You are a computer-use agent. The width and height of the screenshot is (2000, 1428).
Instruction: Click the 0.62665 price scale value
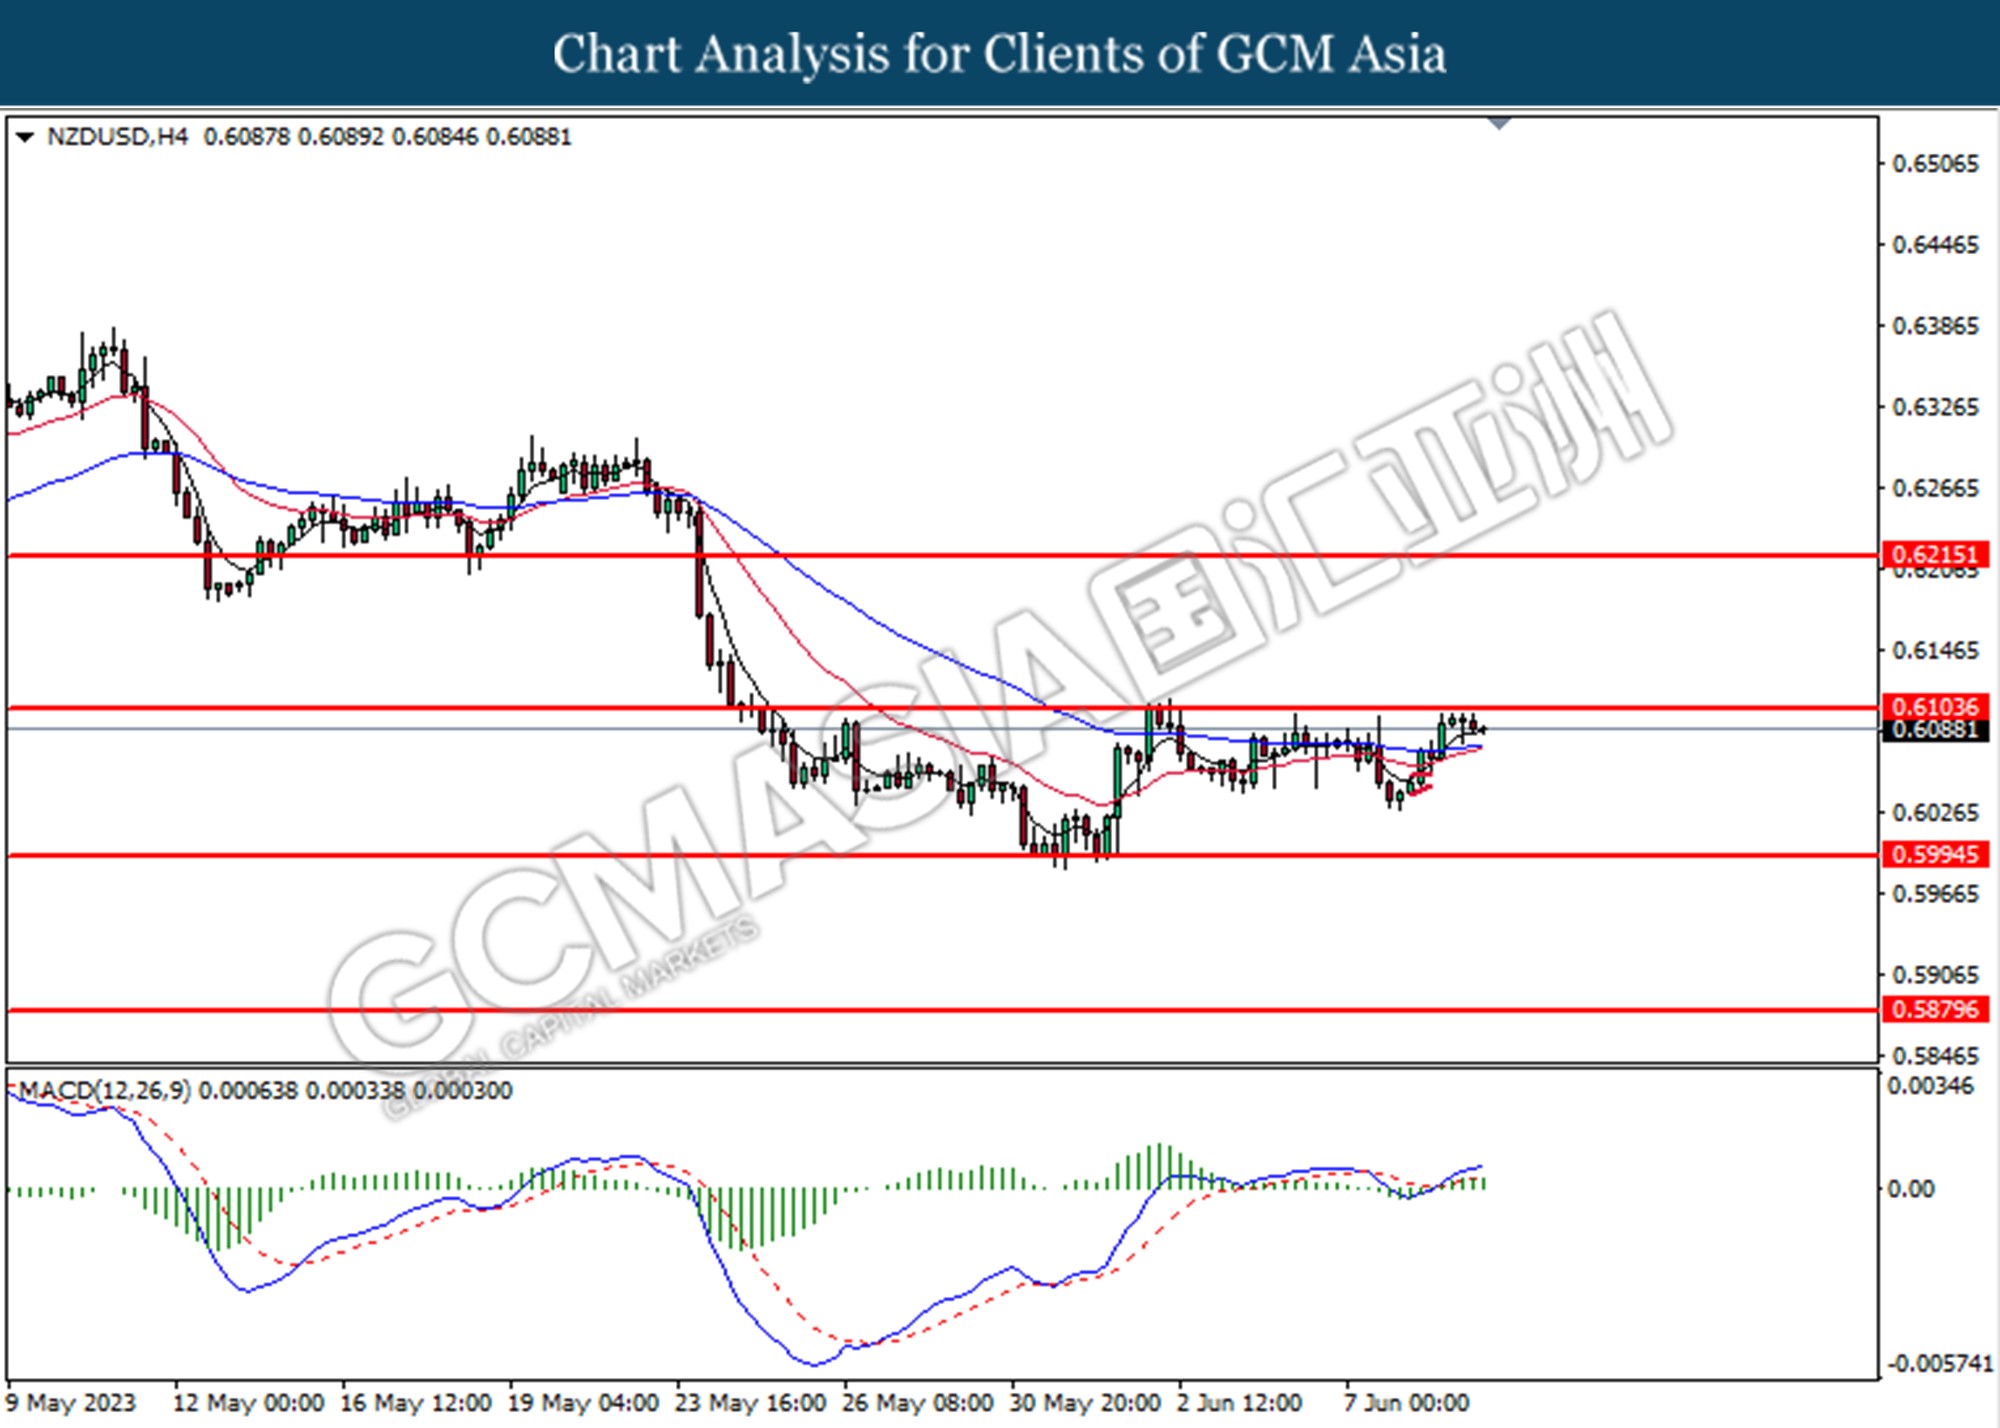click(x=1935, y=488)
